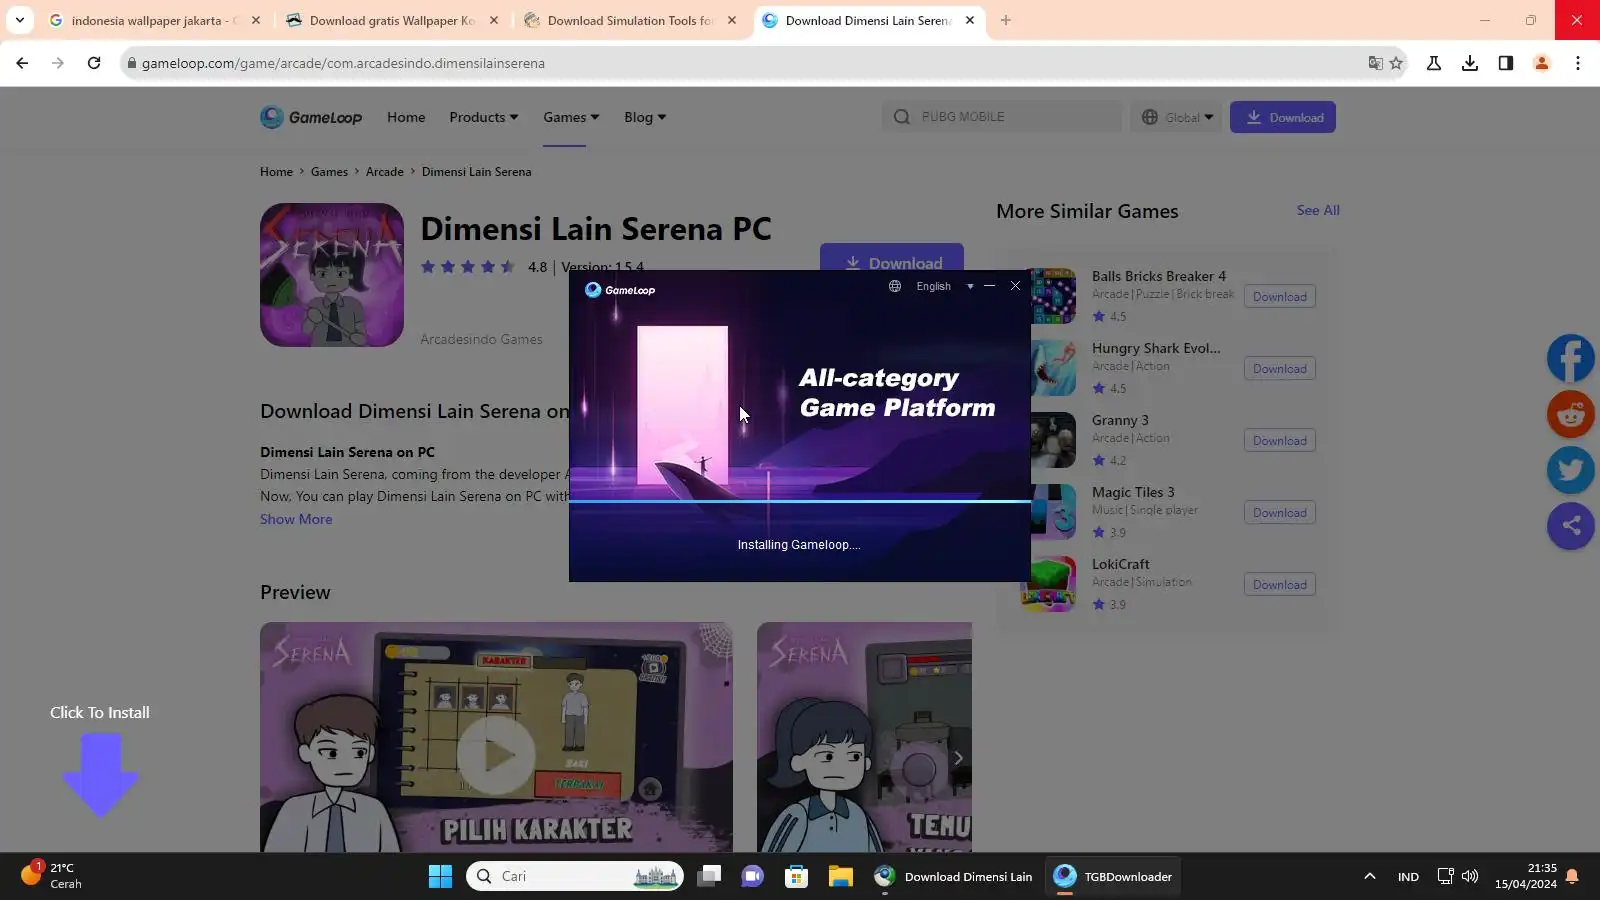
Task: Click See All similar games
Action: click(x=1318, y=210)
